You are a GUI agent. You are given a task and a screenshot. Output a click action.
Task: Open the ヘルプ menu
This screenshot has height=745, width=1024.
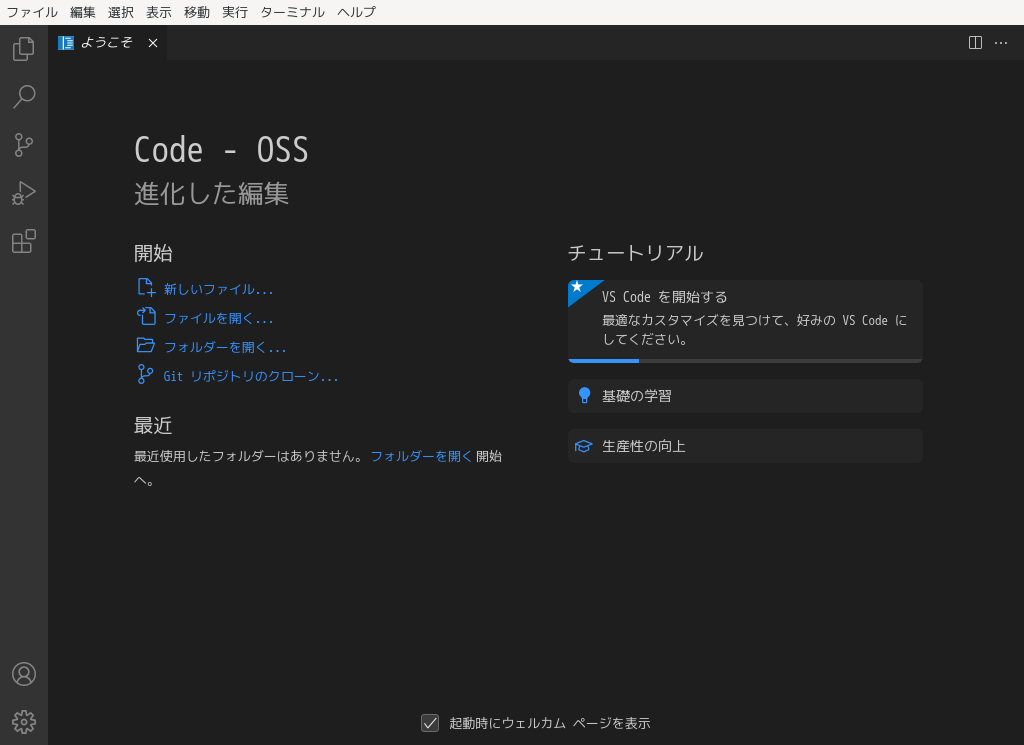(357, 12)
